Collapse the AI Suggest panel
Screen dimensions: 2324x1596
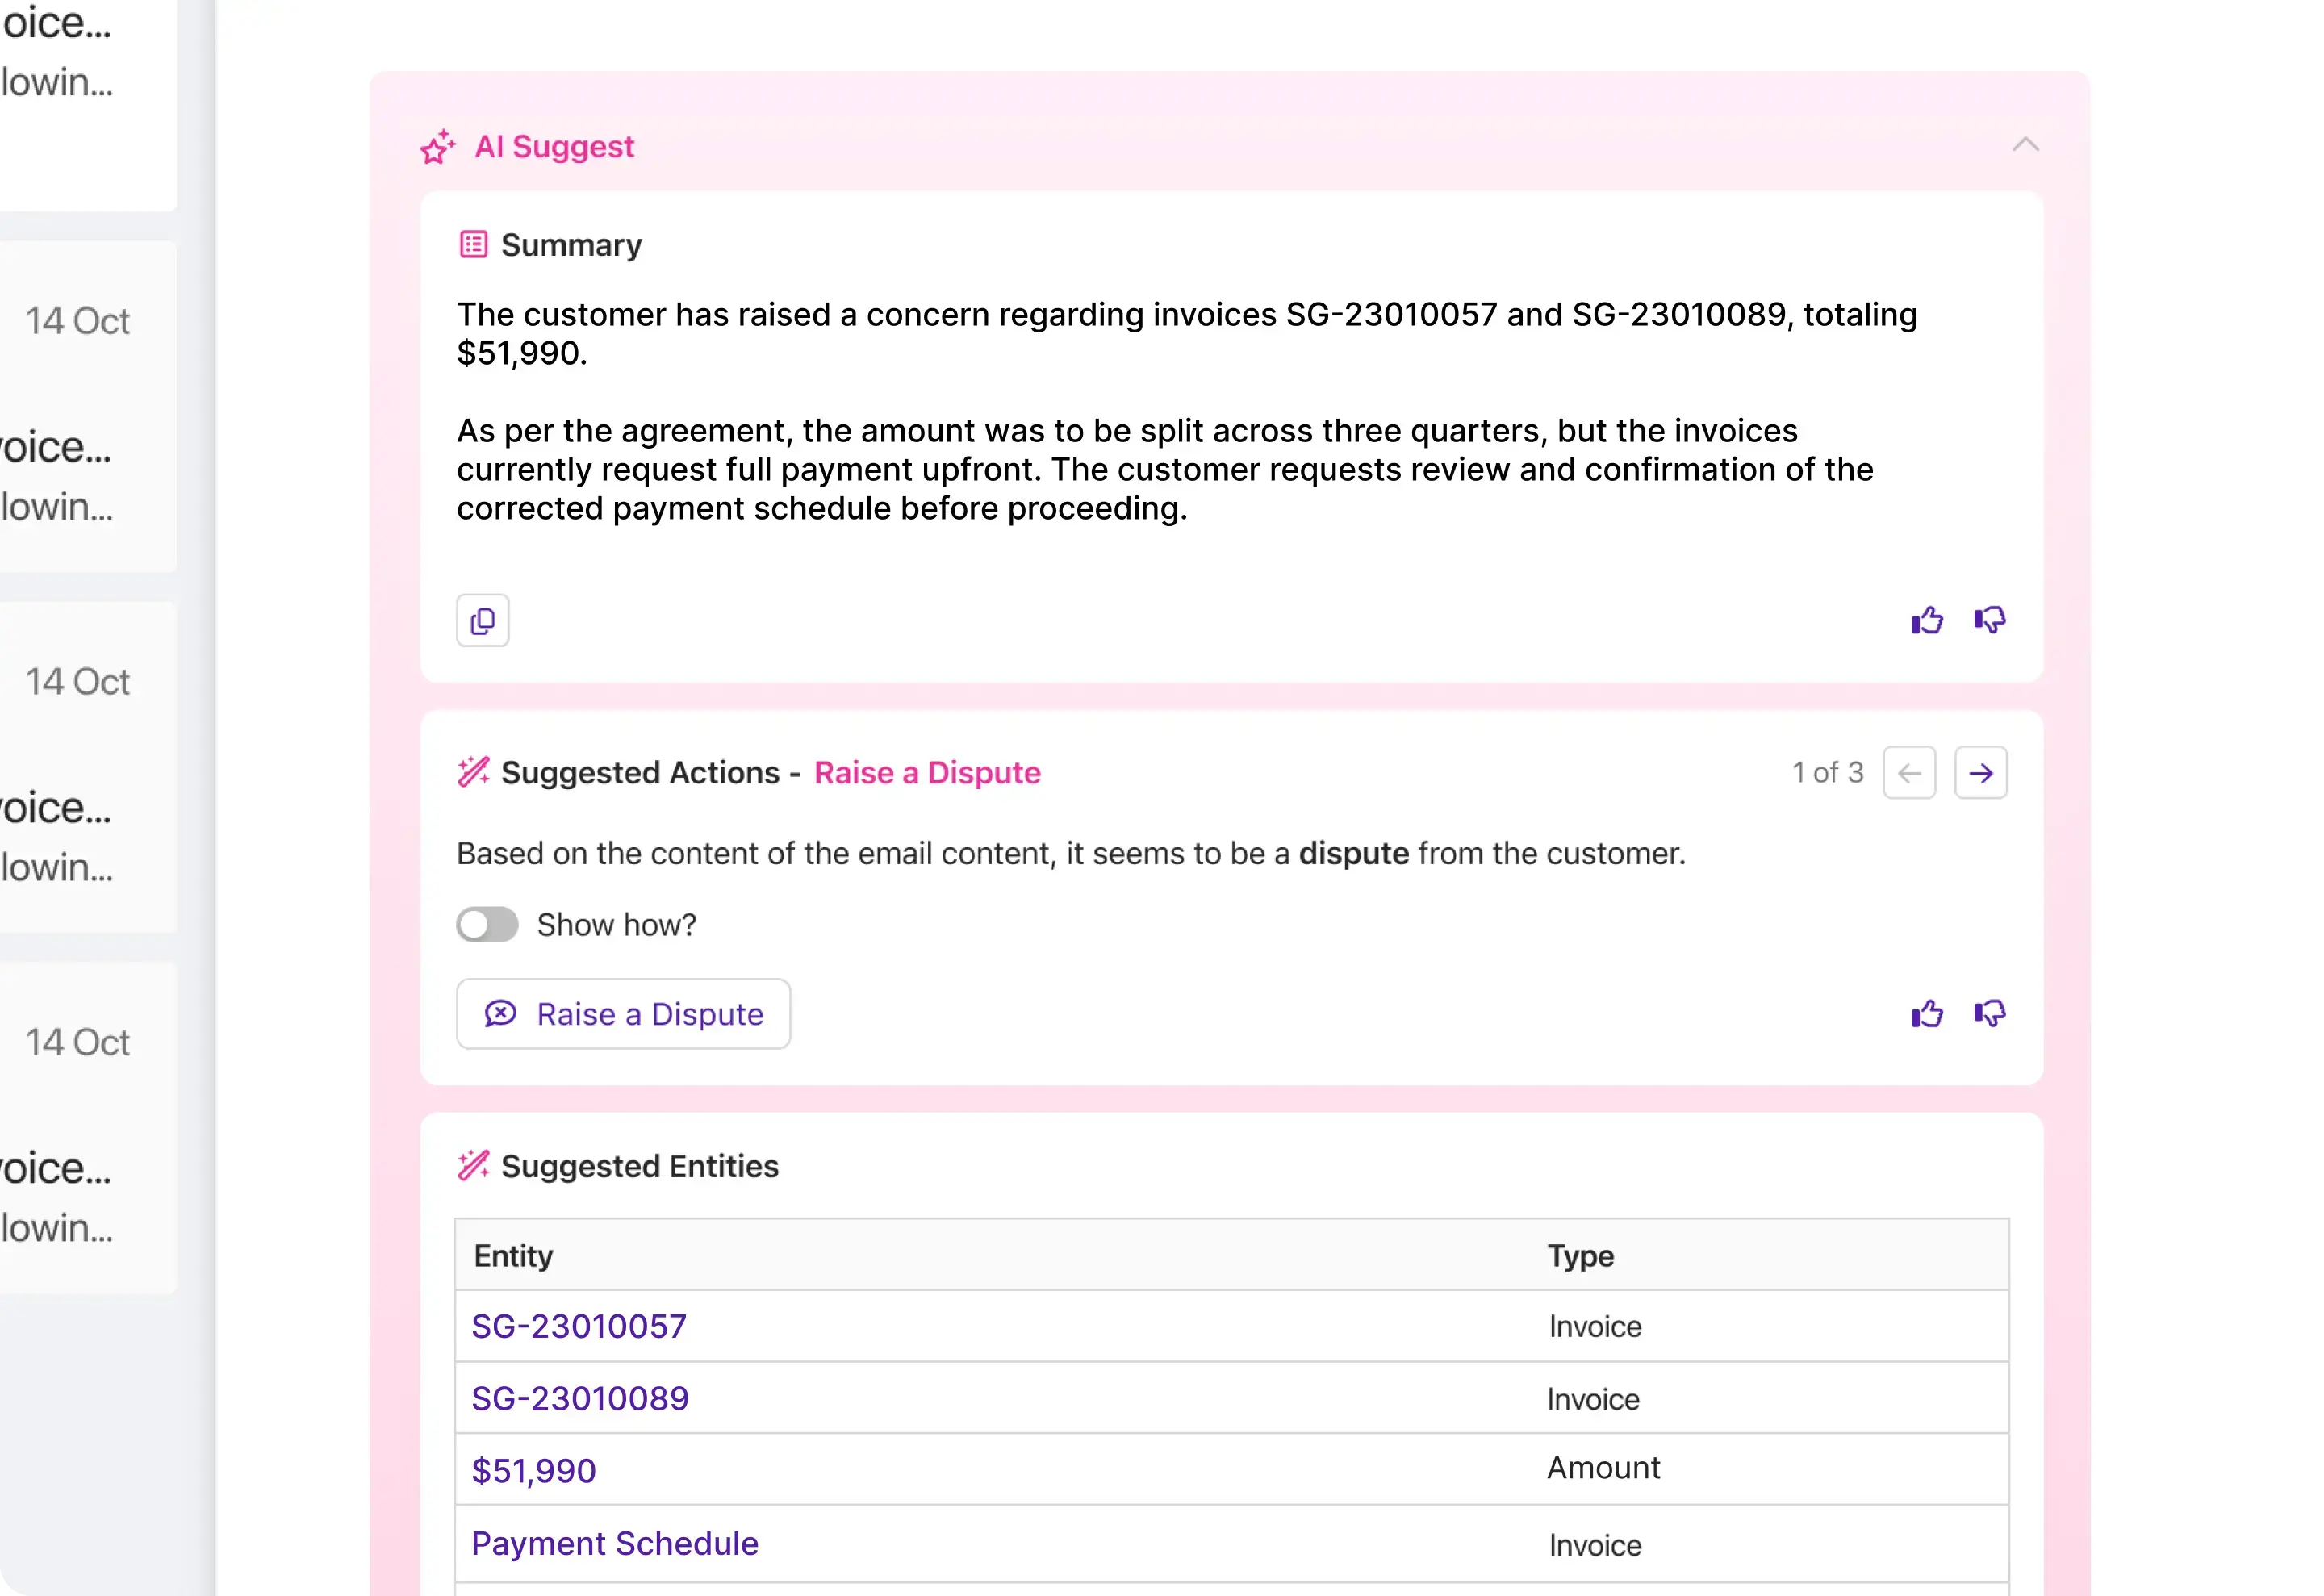[2025, 145]
